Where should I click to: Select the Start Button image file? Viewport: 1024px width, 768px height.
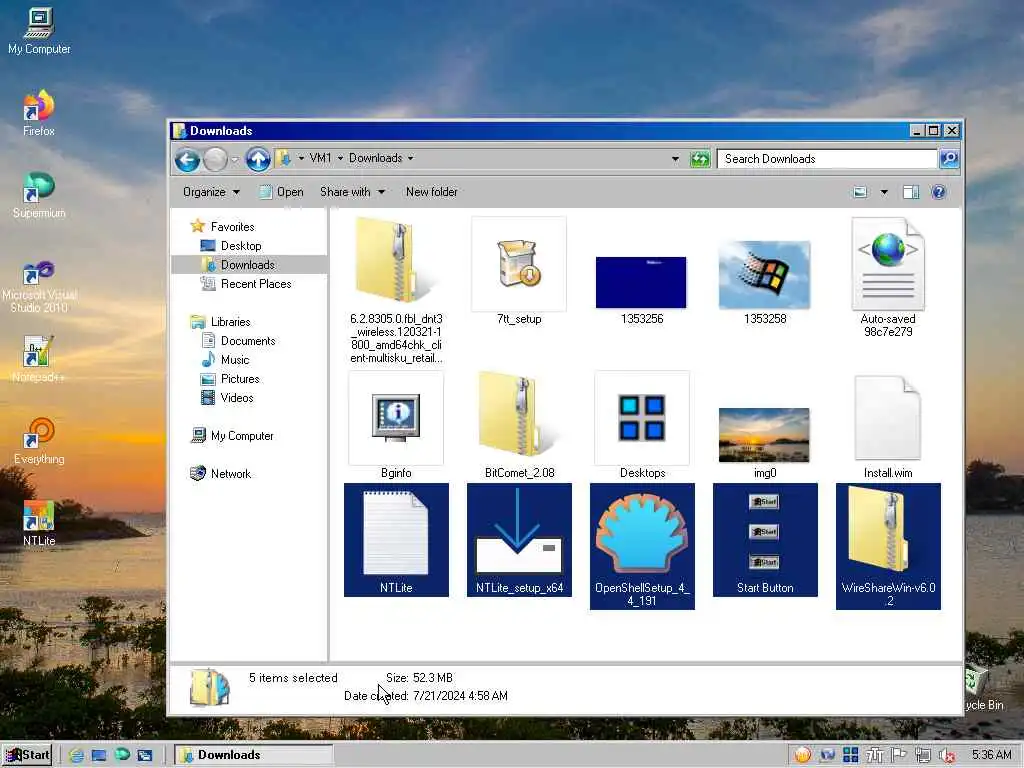coord(765,540)
